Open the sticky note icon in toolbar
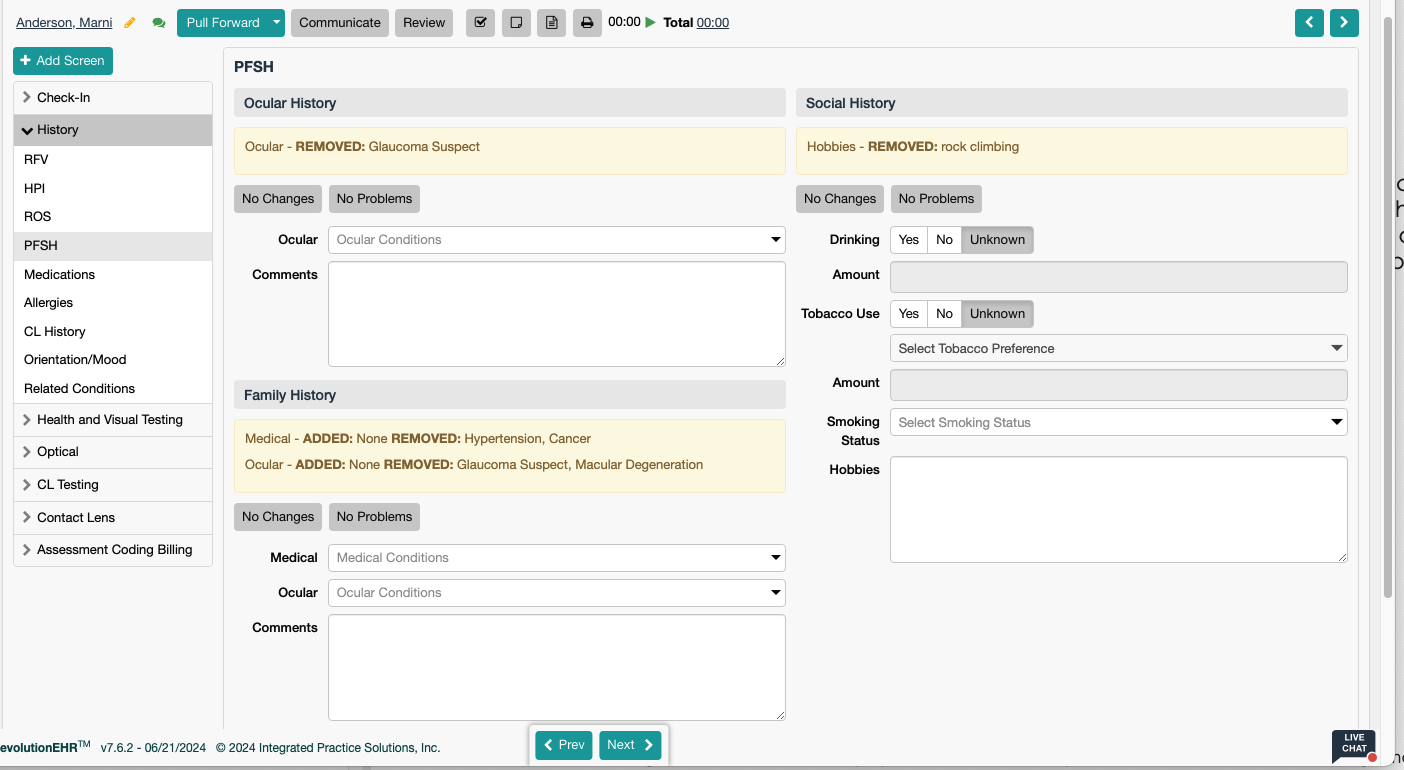 coord(516,23)
